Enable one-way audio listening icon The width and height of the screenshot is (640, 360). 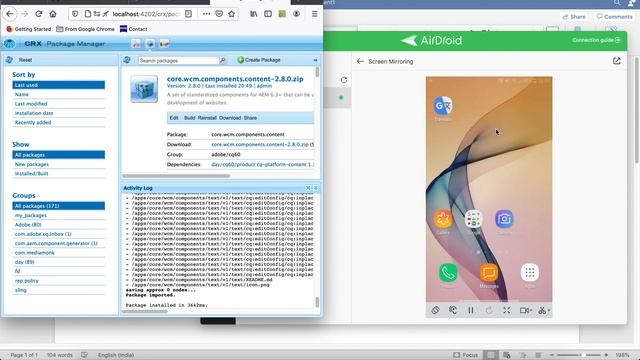(453, 310)
